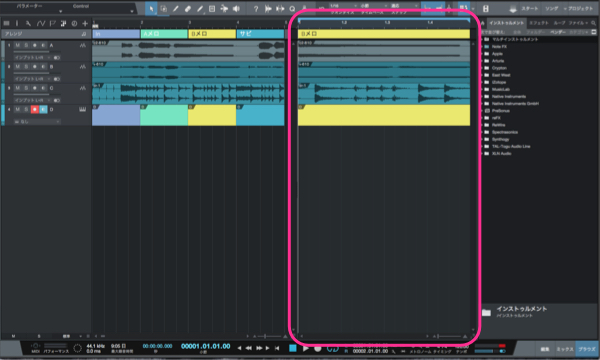Image resolution: width=600 pixels, height=360 pixels.
Task: Open track D instrument output dropdown
Action: click(x=37, y=122)
